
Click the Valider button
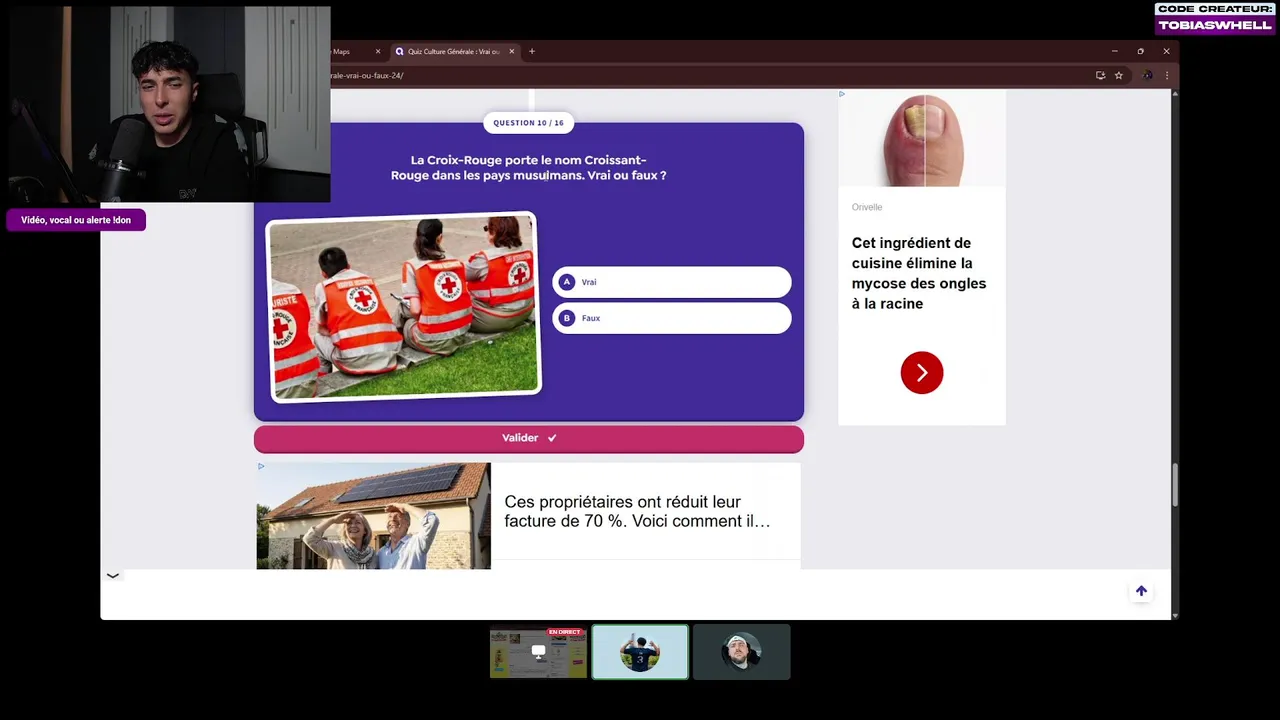529,438
